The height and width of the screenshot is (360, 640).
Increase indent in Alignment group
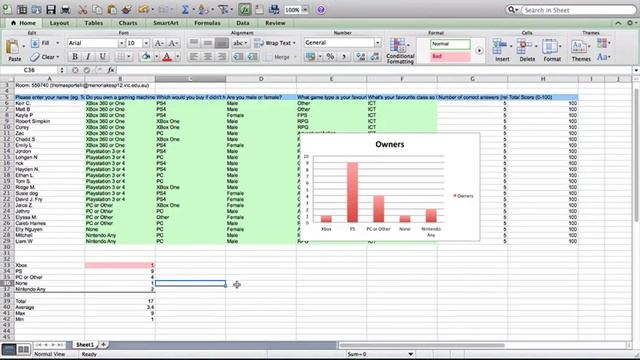point(252,56)
